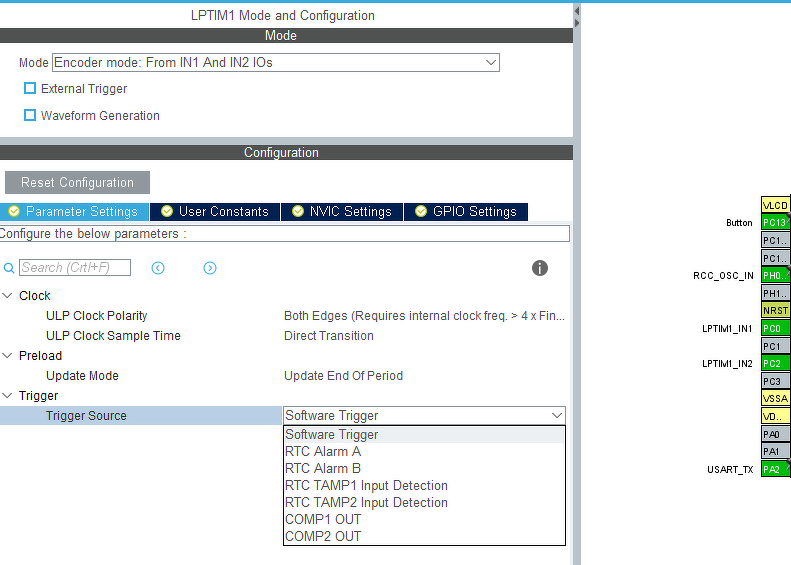791x565 pixels.
Task: Enable the Waveform Generation checkbox
Action: point(30,115)
